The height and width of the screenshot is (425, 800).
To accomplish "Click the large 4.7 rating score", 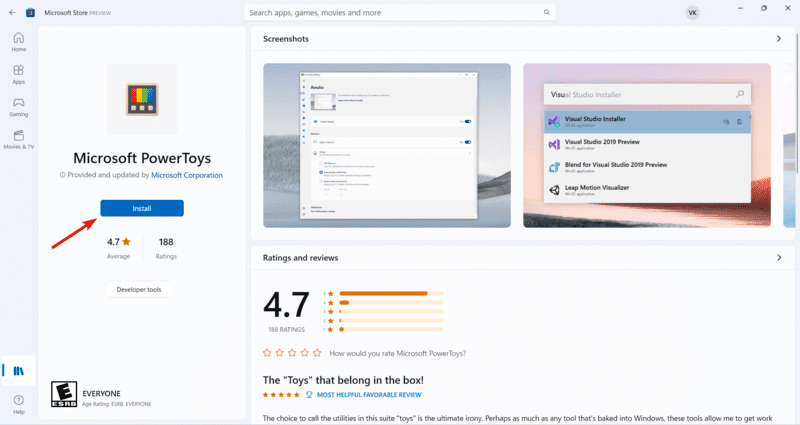I will tap(286, 305).
